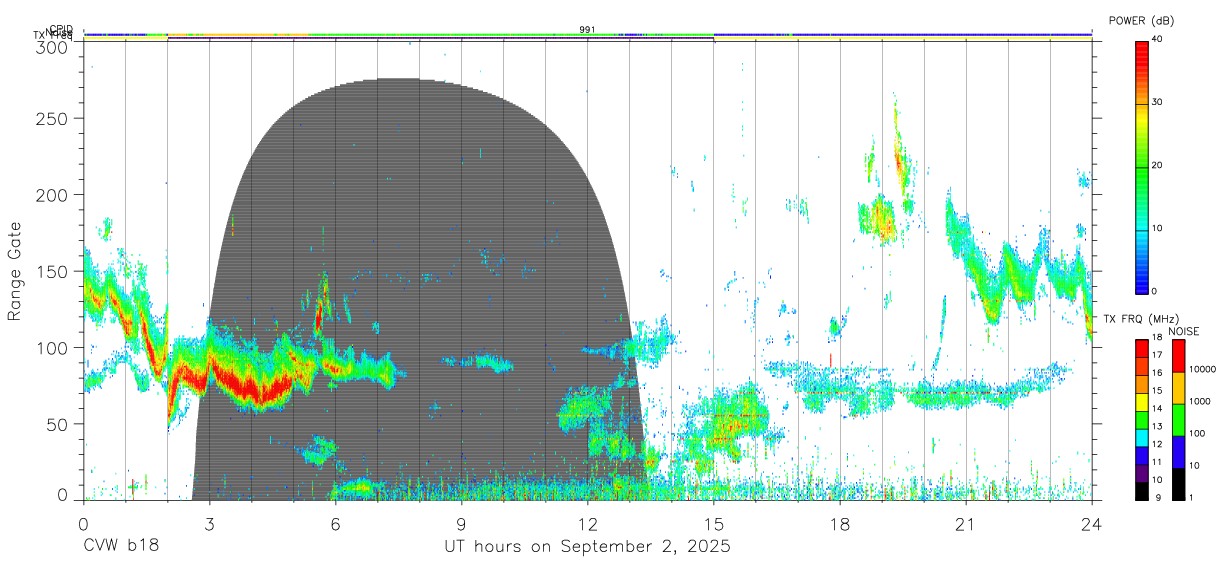Click the 'Range Gate' y-axis label
Viewport: 1228px width, 567px height.
tap(15, 272)
